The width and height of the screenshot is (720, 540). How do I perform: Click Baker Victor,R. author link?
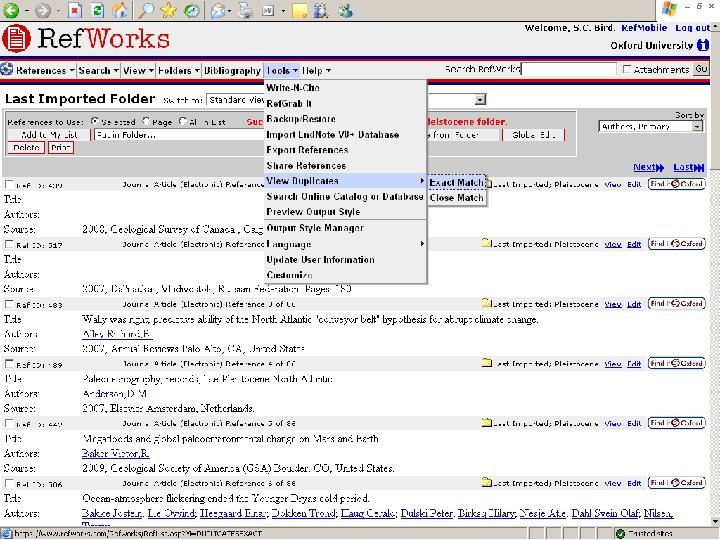pos(115,453)
